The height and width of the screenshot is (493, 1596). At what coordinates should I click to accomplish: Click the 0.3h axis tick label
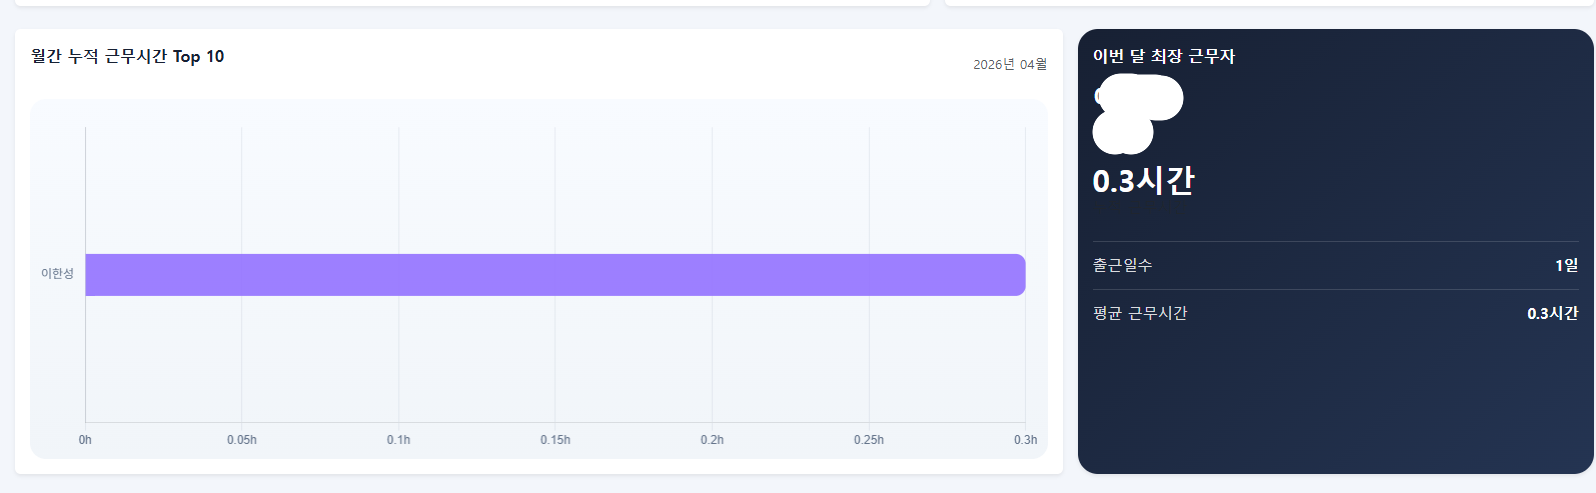pos(1026,440)
